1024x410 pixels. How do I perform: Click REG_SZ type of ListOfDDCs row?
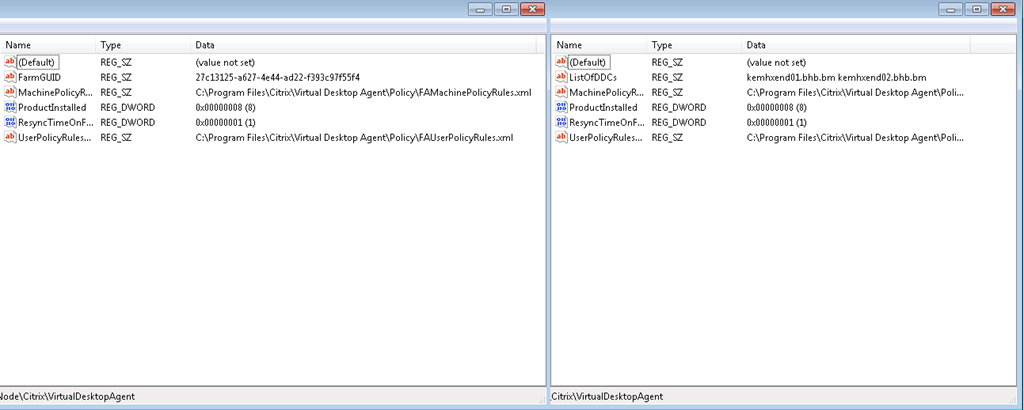[667, 77]
